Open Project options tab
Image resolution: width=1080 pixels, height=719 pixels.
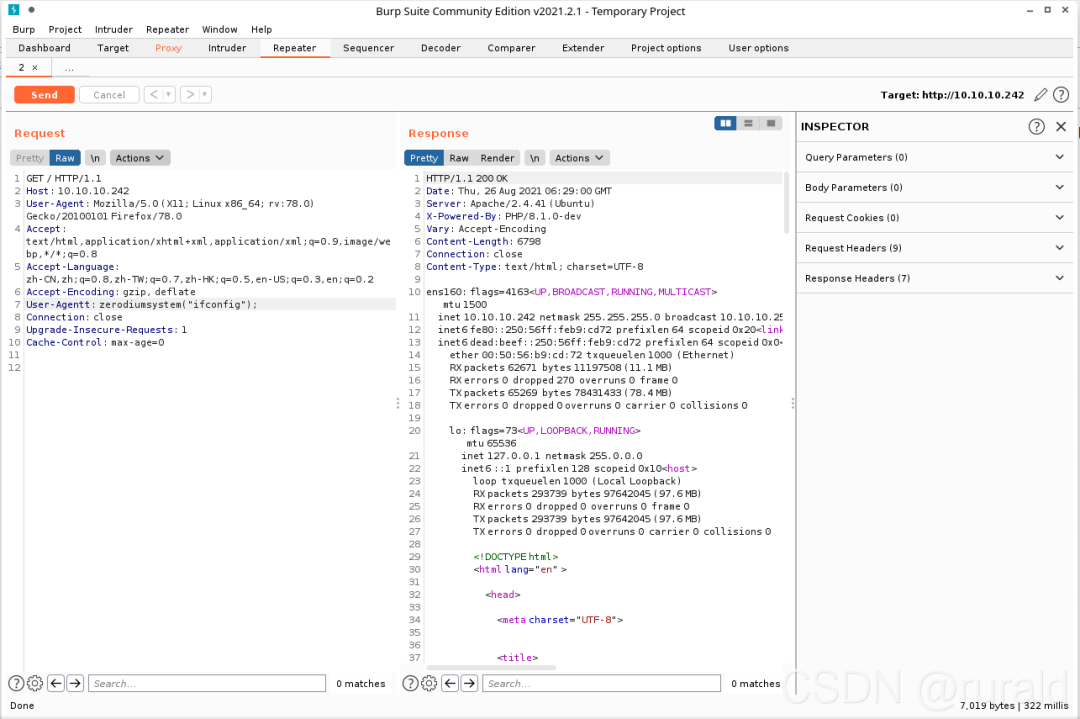pos(666,48)
